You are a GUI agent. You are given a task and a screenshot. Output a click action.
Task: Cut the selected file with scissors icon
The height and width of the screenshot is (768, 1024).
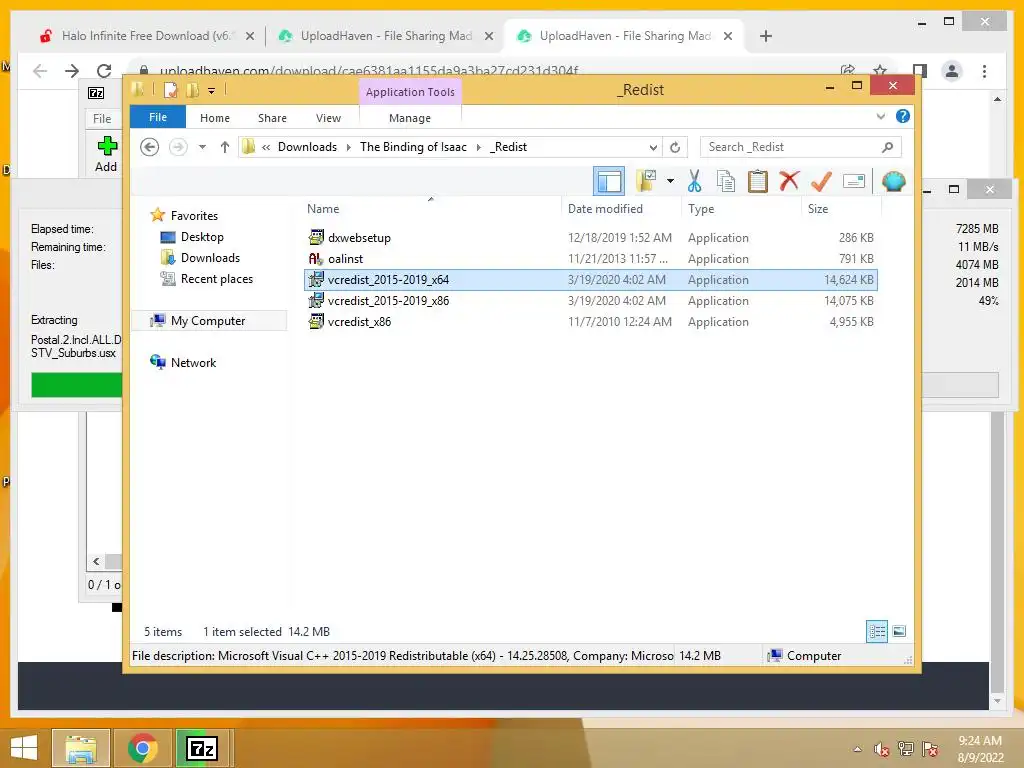694,181
